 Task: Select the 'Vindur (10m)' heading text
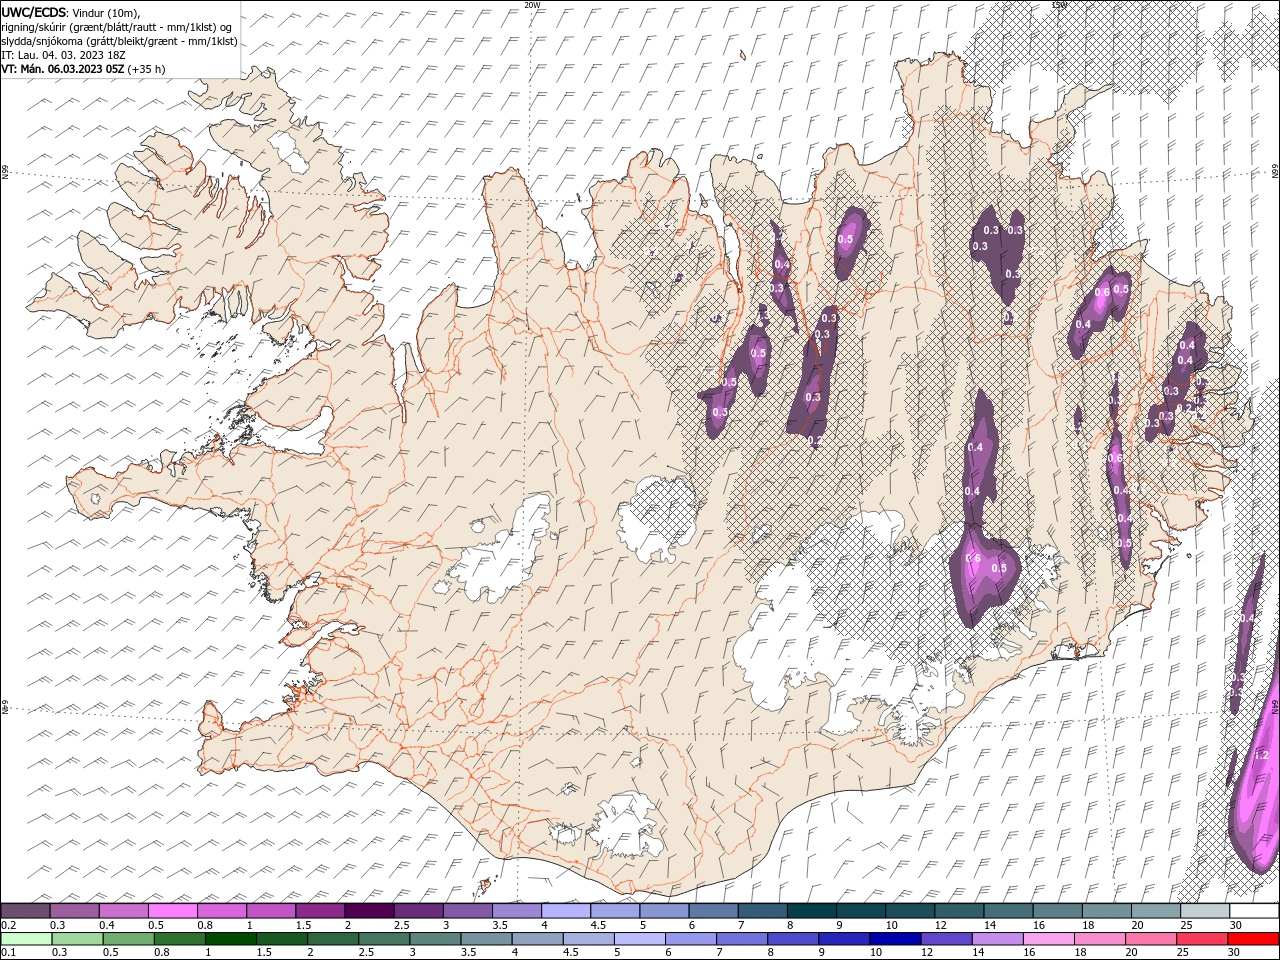pyautogui.click(x=106, y=12)
